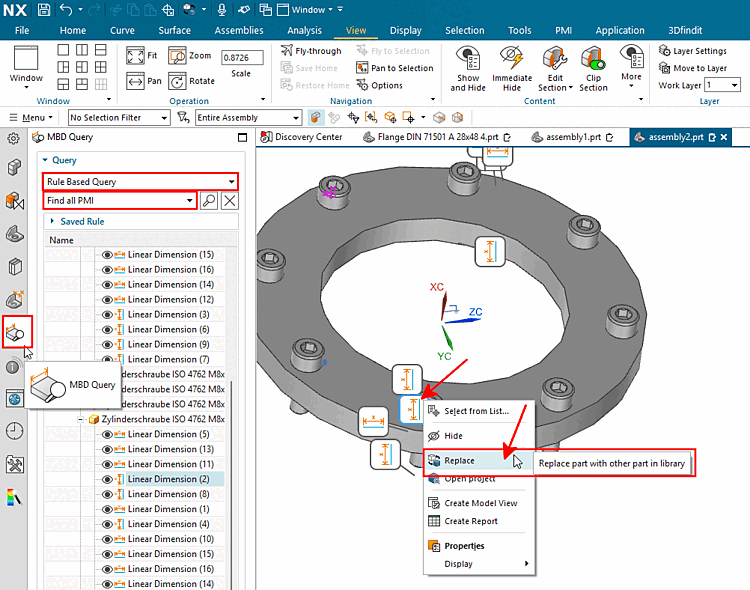Expand the More content options
This screenshot has height=590, width=750.
631,68
